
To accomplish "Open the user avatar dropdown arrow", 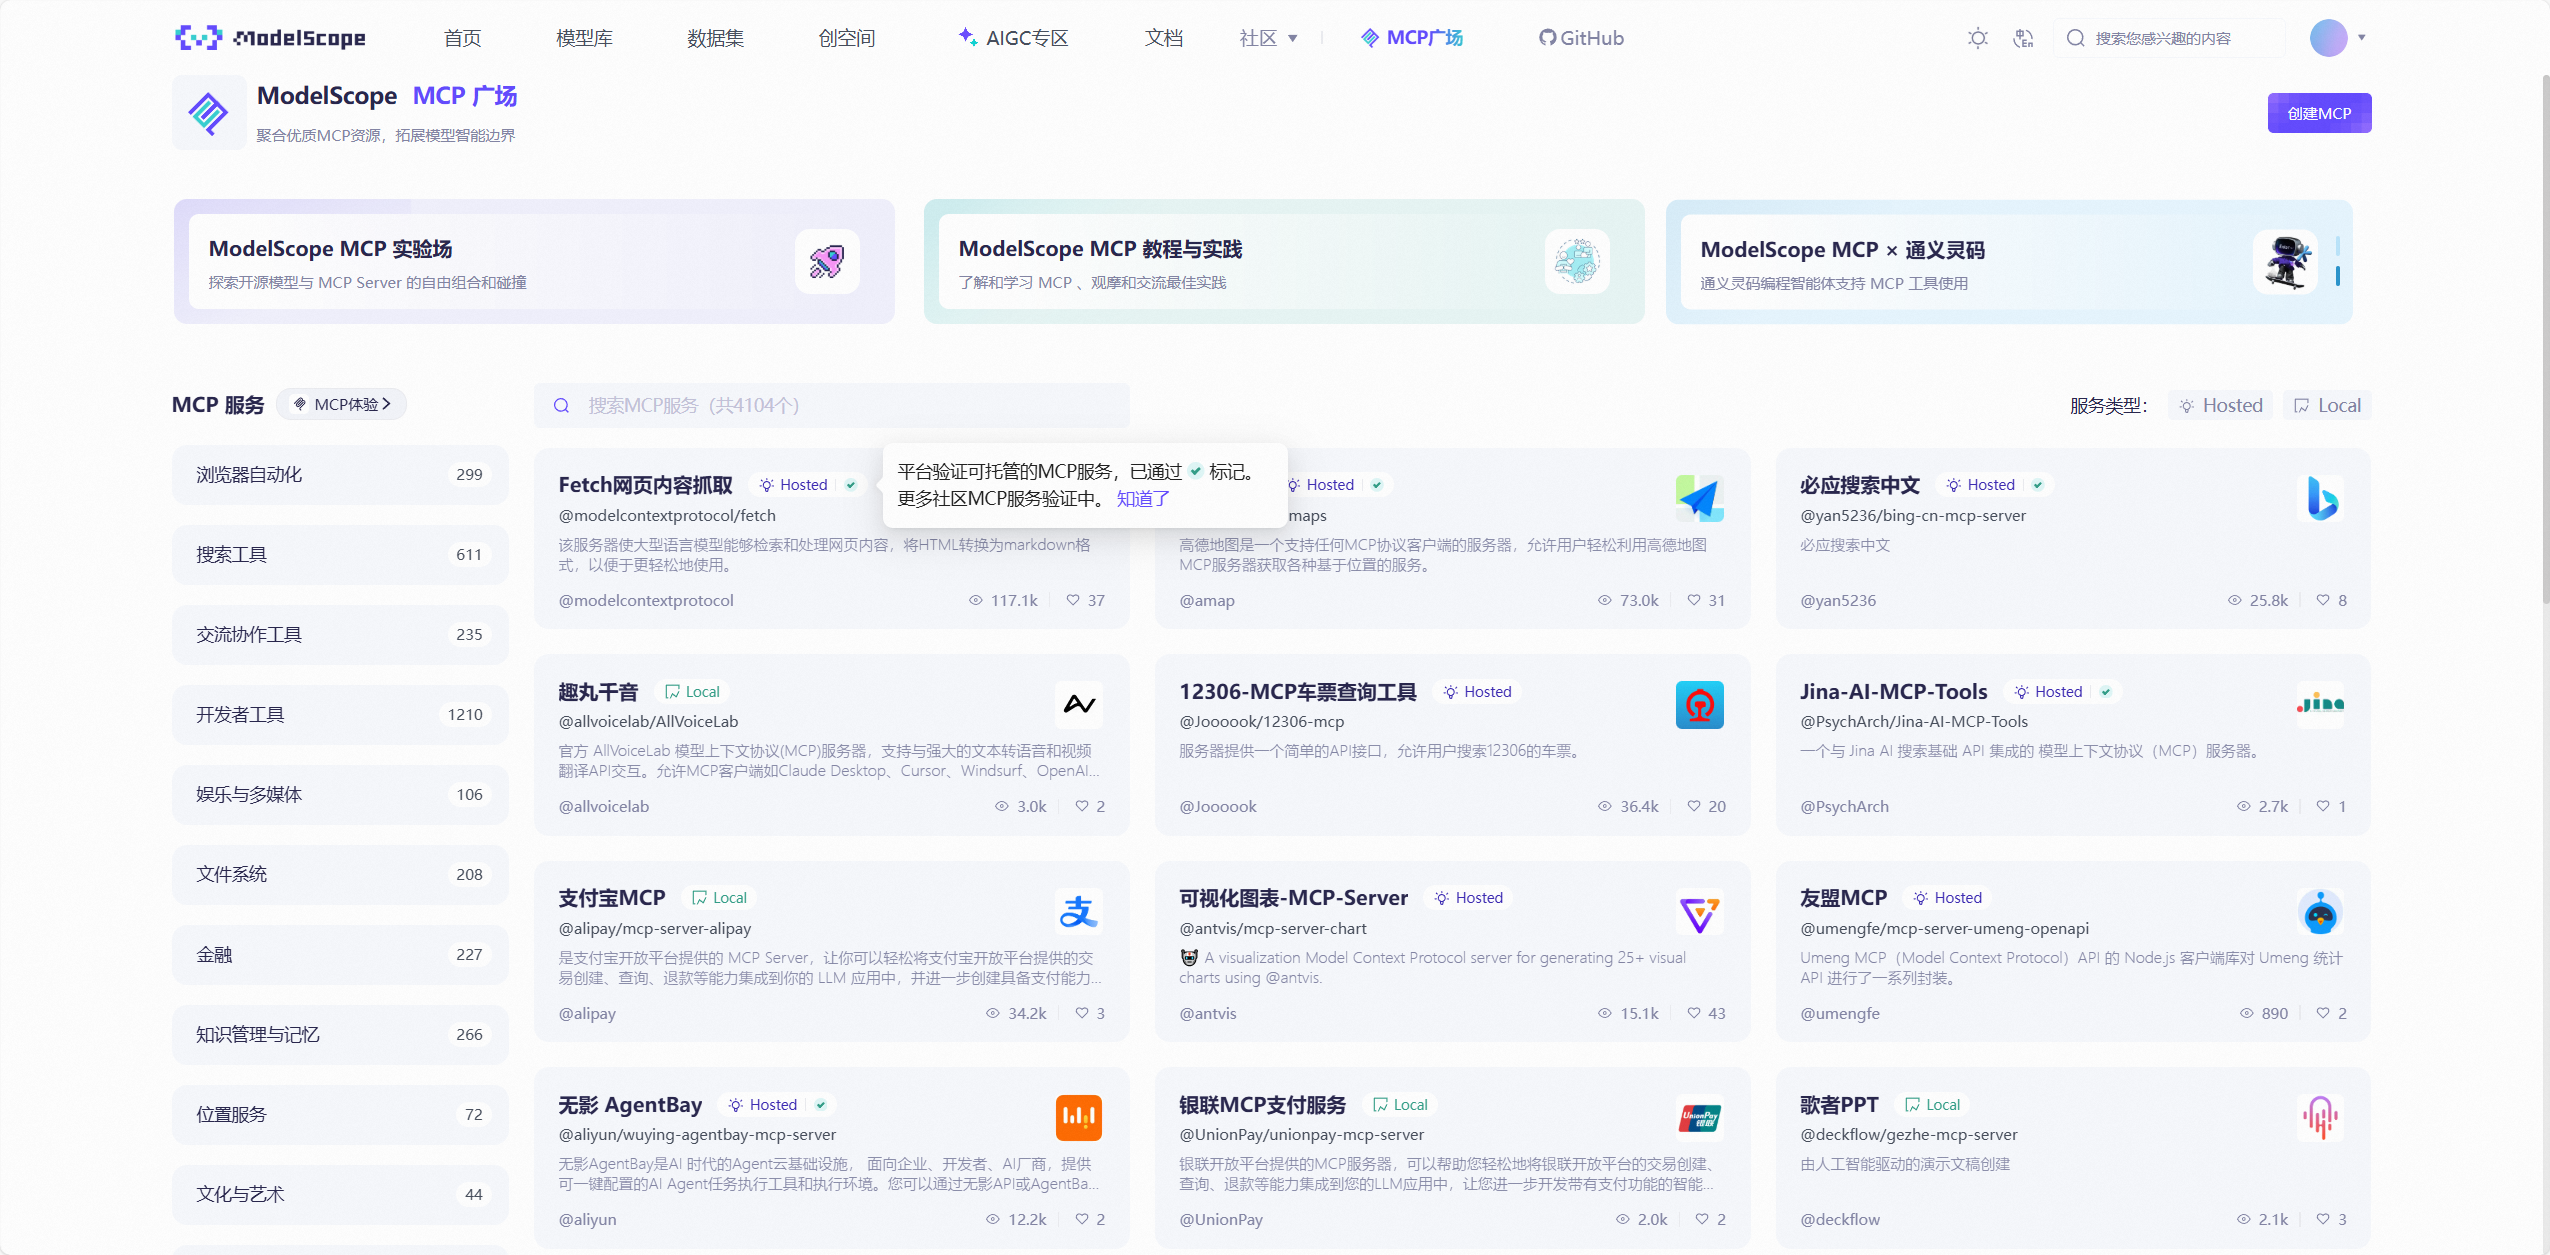I will pos(2362,38).
